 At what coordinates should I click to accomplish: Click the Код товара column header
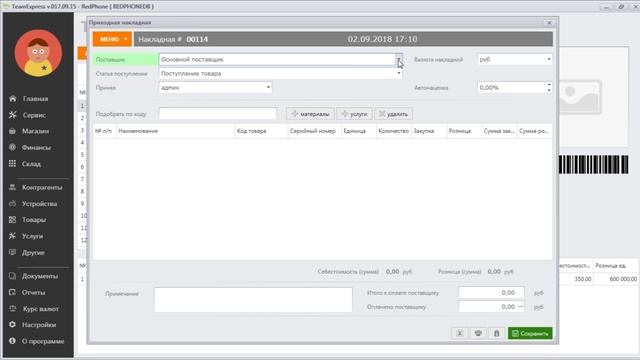click(x=261, y=131)
